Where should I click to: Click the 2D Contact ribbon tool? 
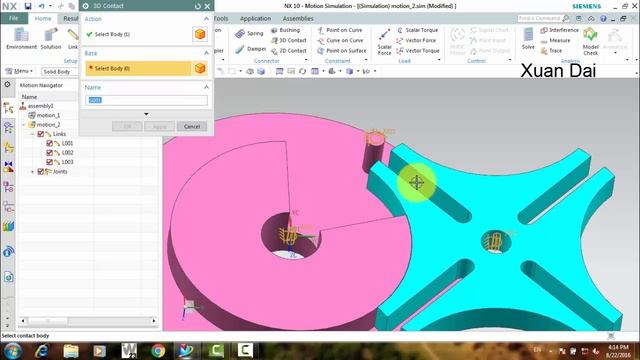pyautogui.click(x=289, y=51)
